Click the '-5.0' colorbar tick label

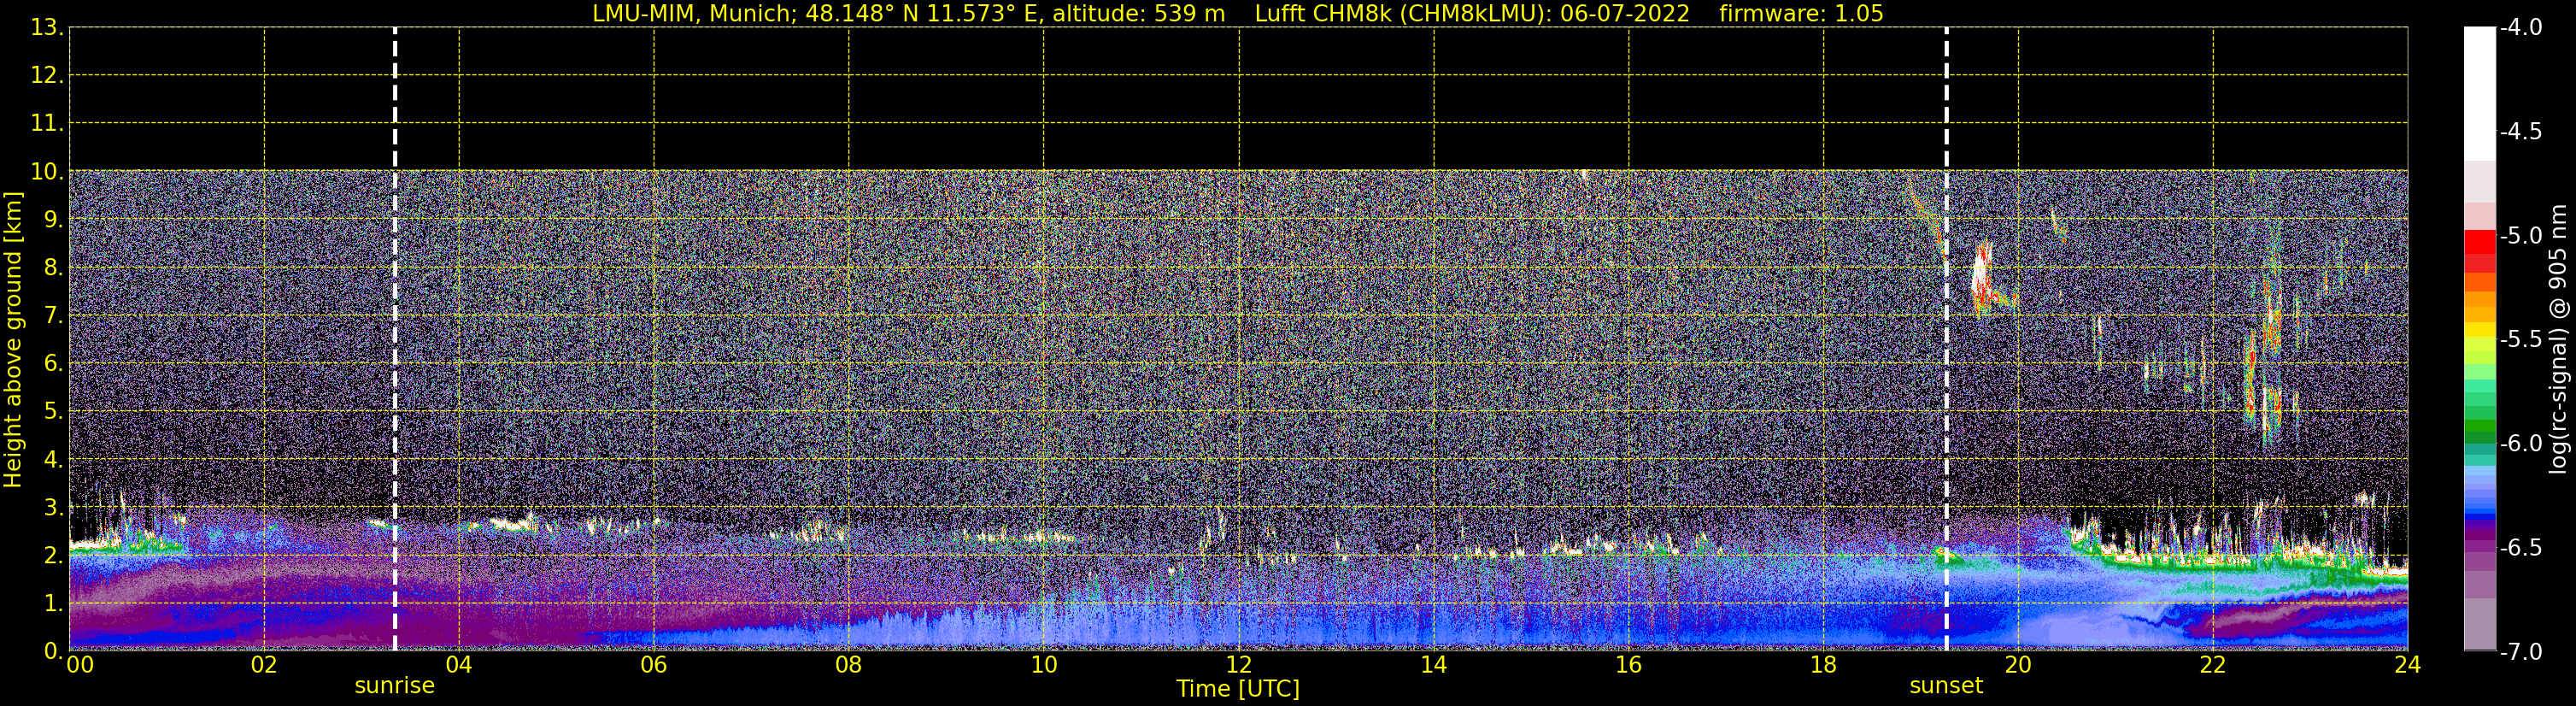(2520, 235)
